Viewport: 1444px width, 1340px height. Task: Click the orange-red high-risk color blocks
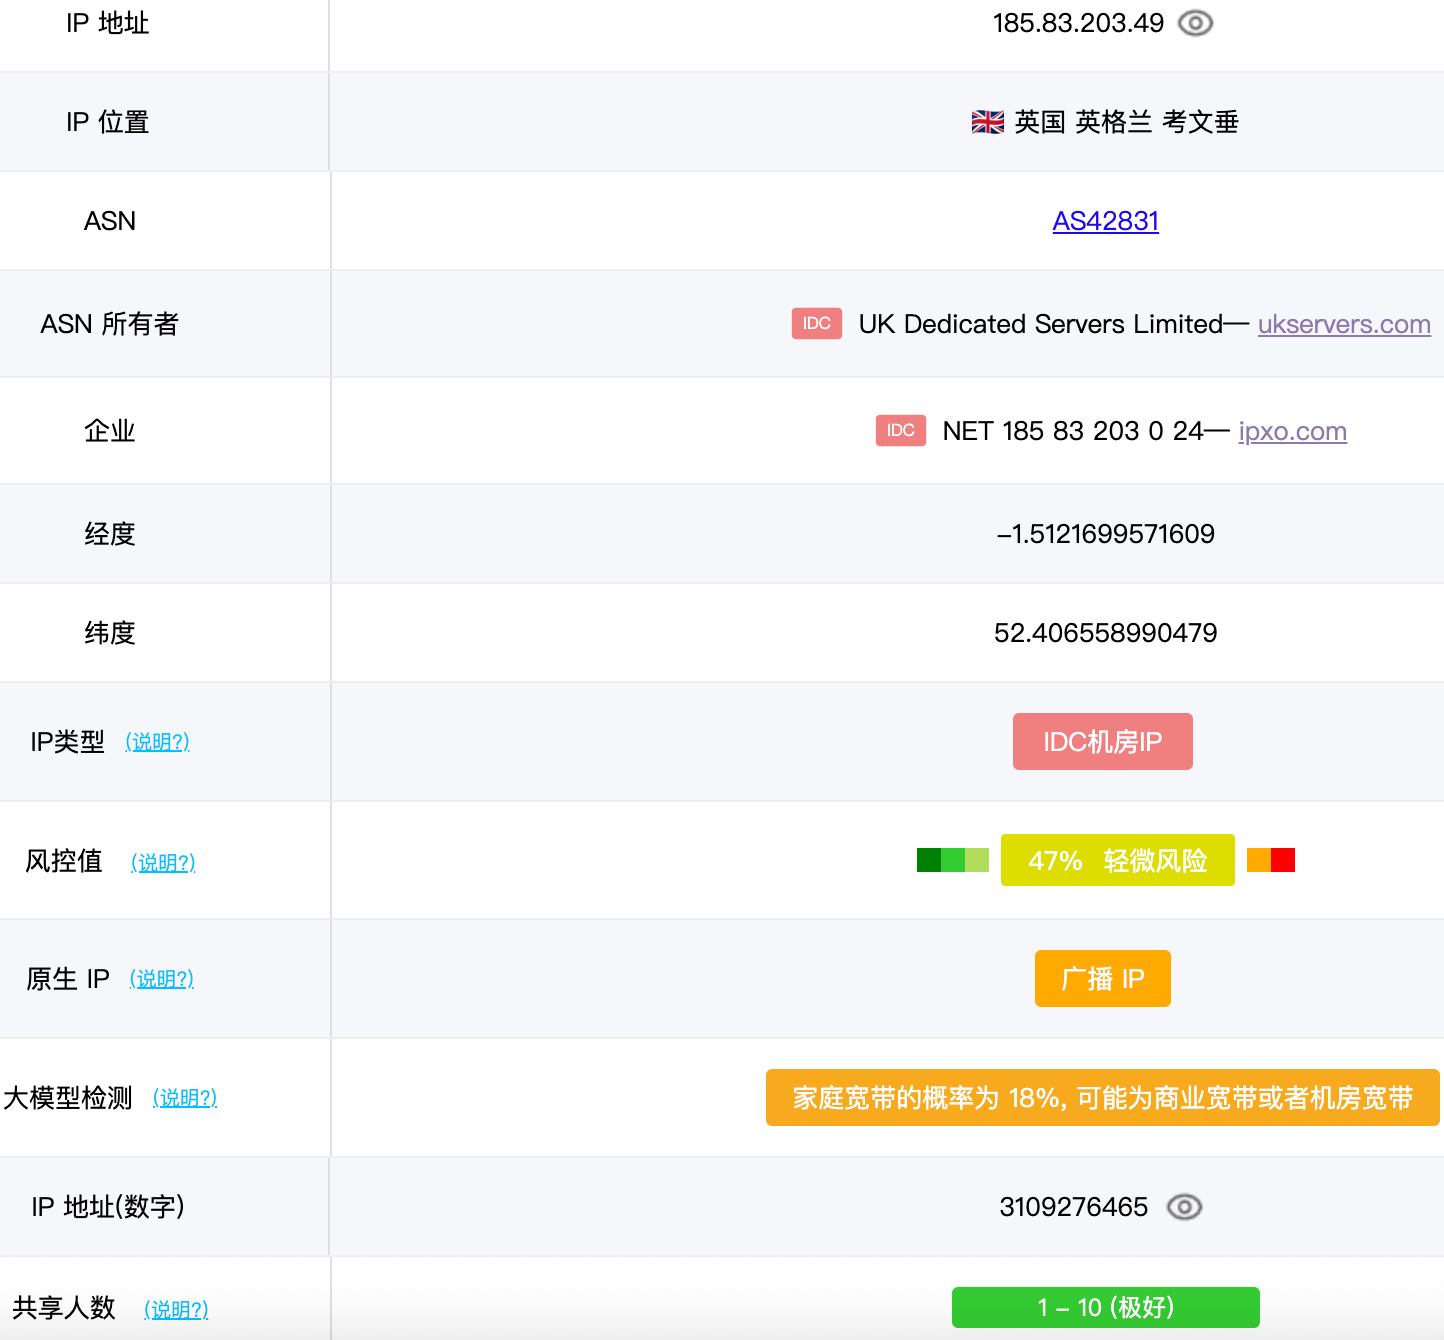pos(1270,860)
